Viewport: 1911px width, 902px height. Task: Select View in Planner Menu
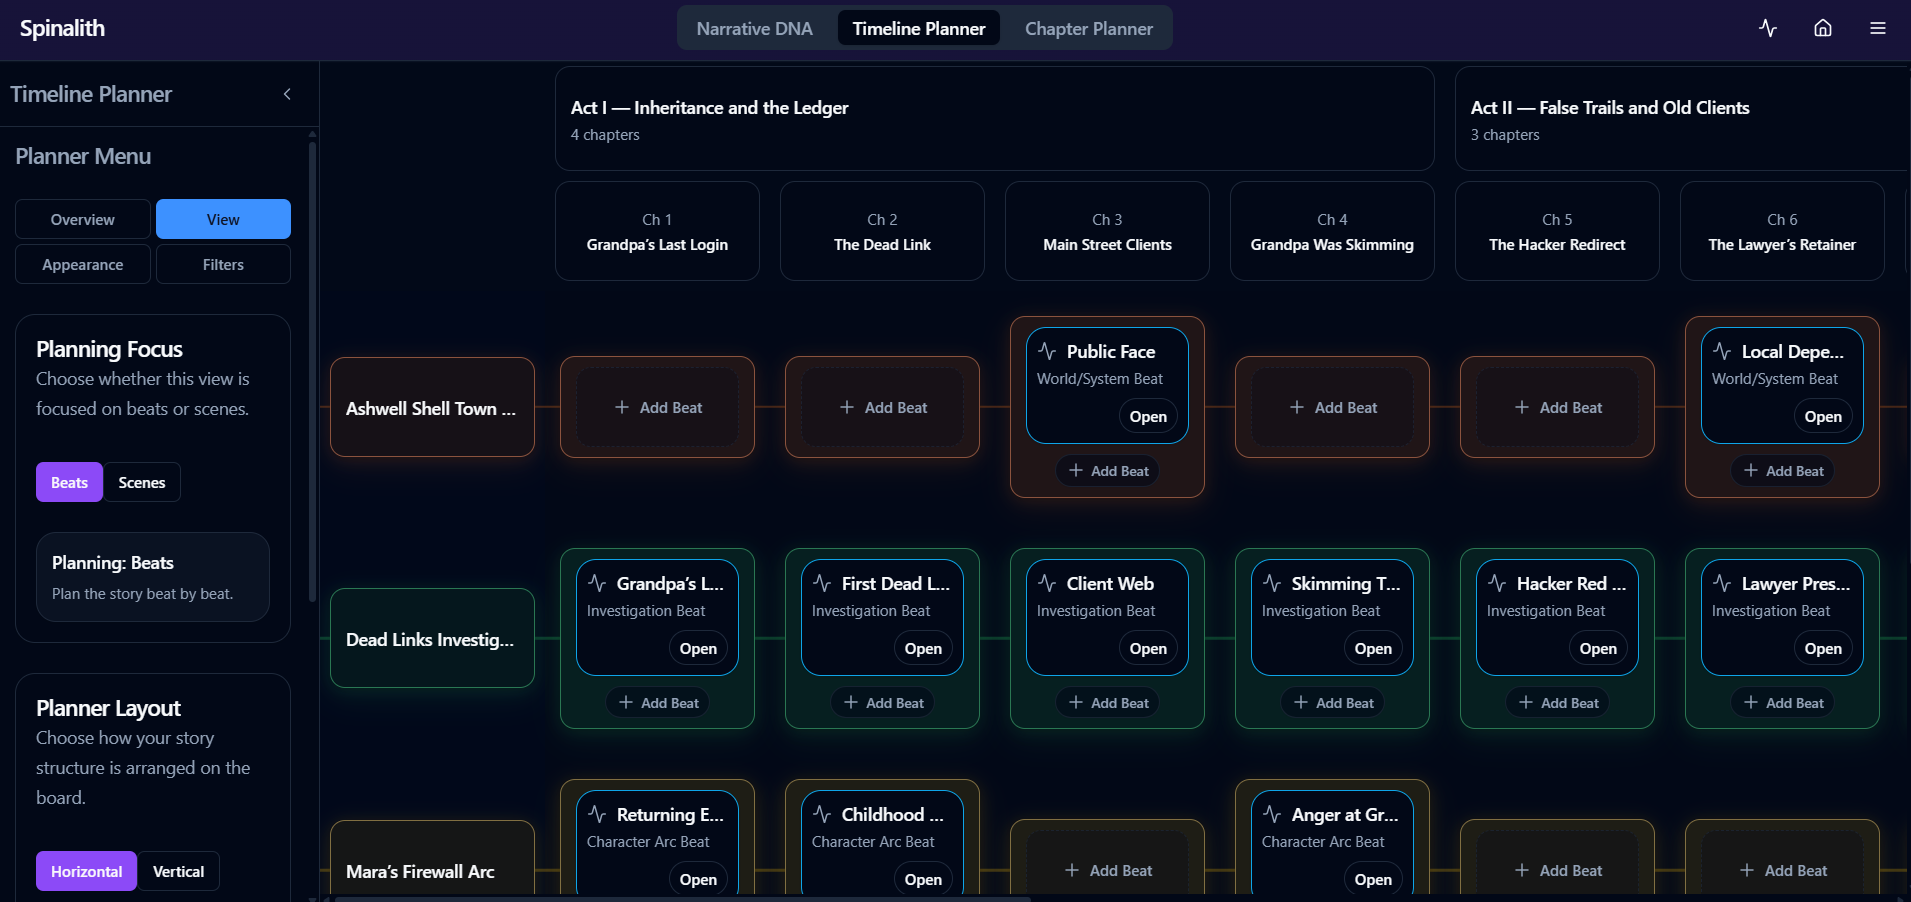tap(223, 219)
